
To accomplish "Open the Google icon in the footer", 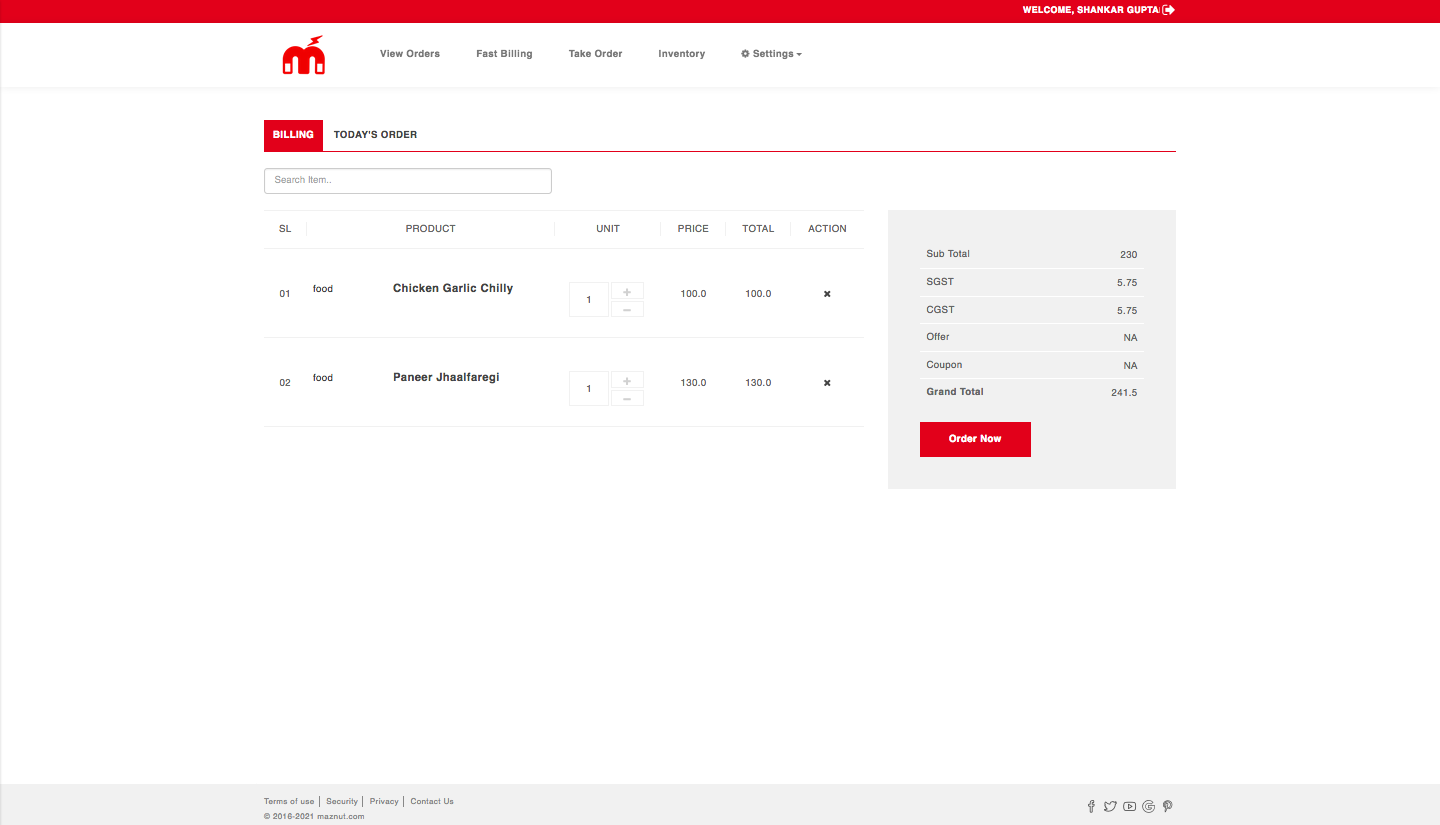I will (x=1149, y=806).
